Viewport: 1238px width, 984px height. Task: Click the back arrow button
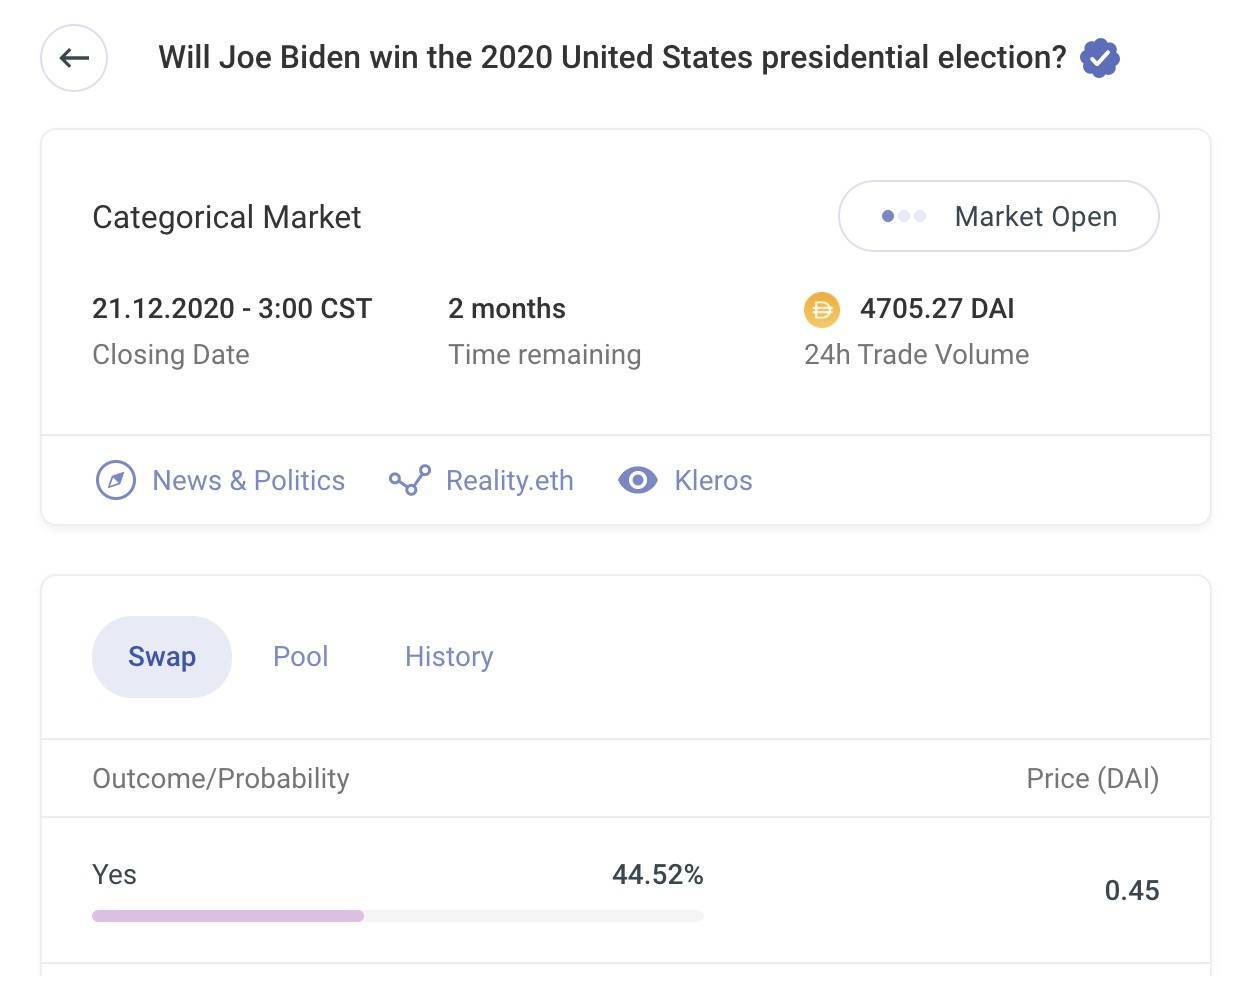point(74,58)
